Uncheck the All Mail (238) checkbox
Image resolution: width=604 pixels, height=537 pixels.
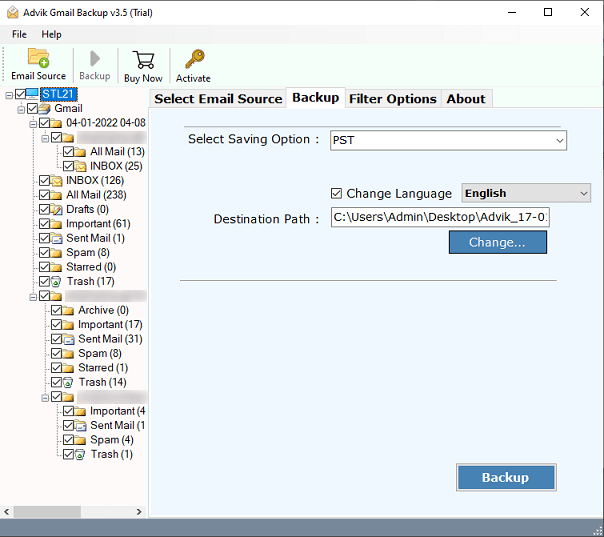point(44,195)
